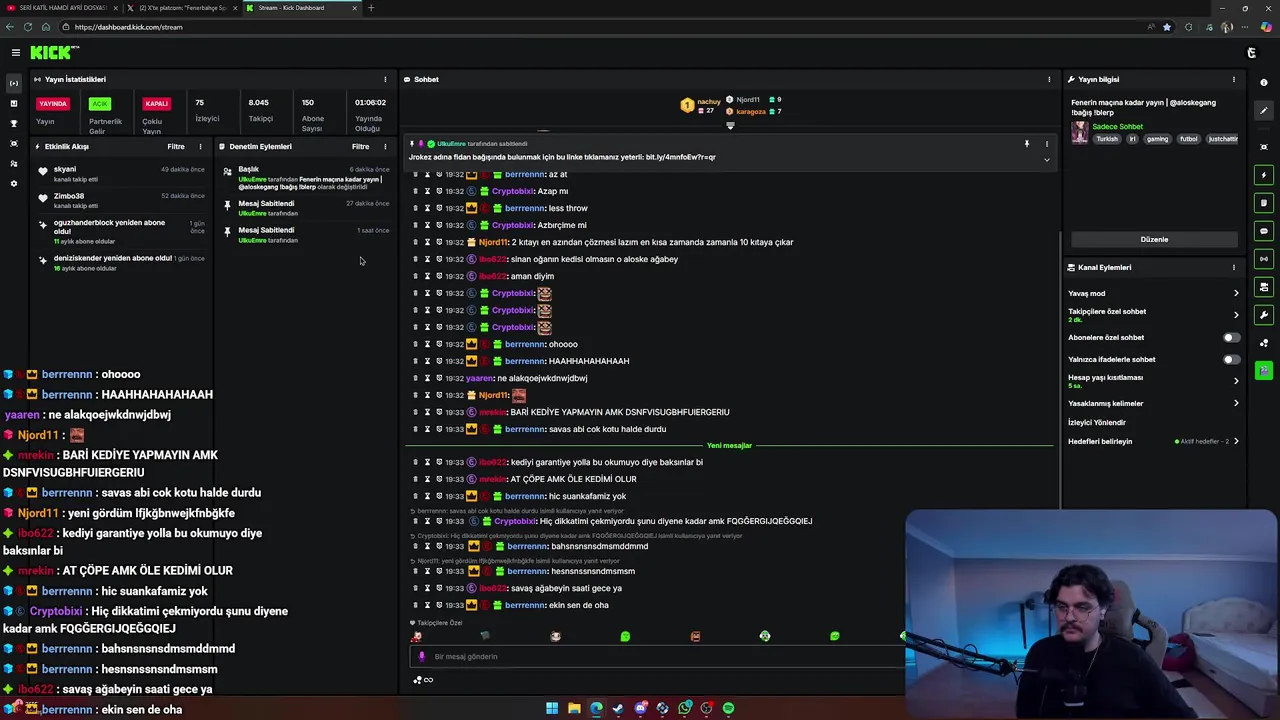Click the Turkish stream tag

(x=1107, y=139)
